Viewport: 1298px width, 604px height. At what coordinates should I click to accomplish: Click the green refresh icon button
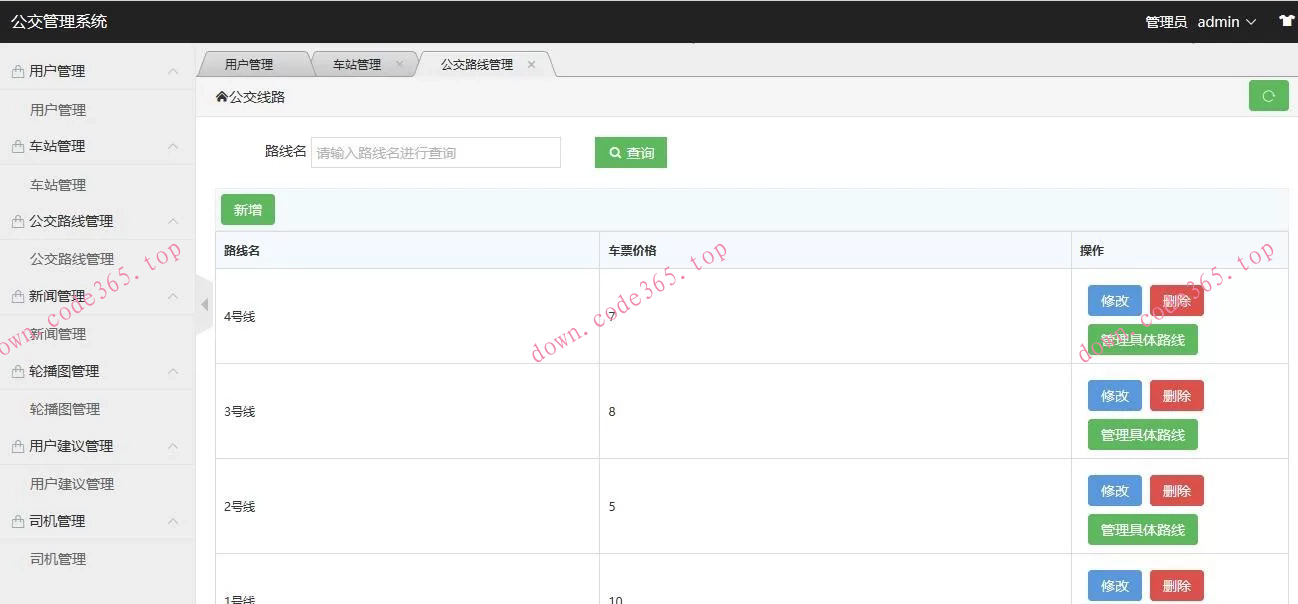pos(1268,96)
